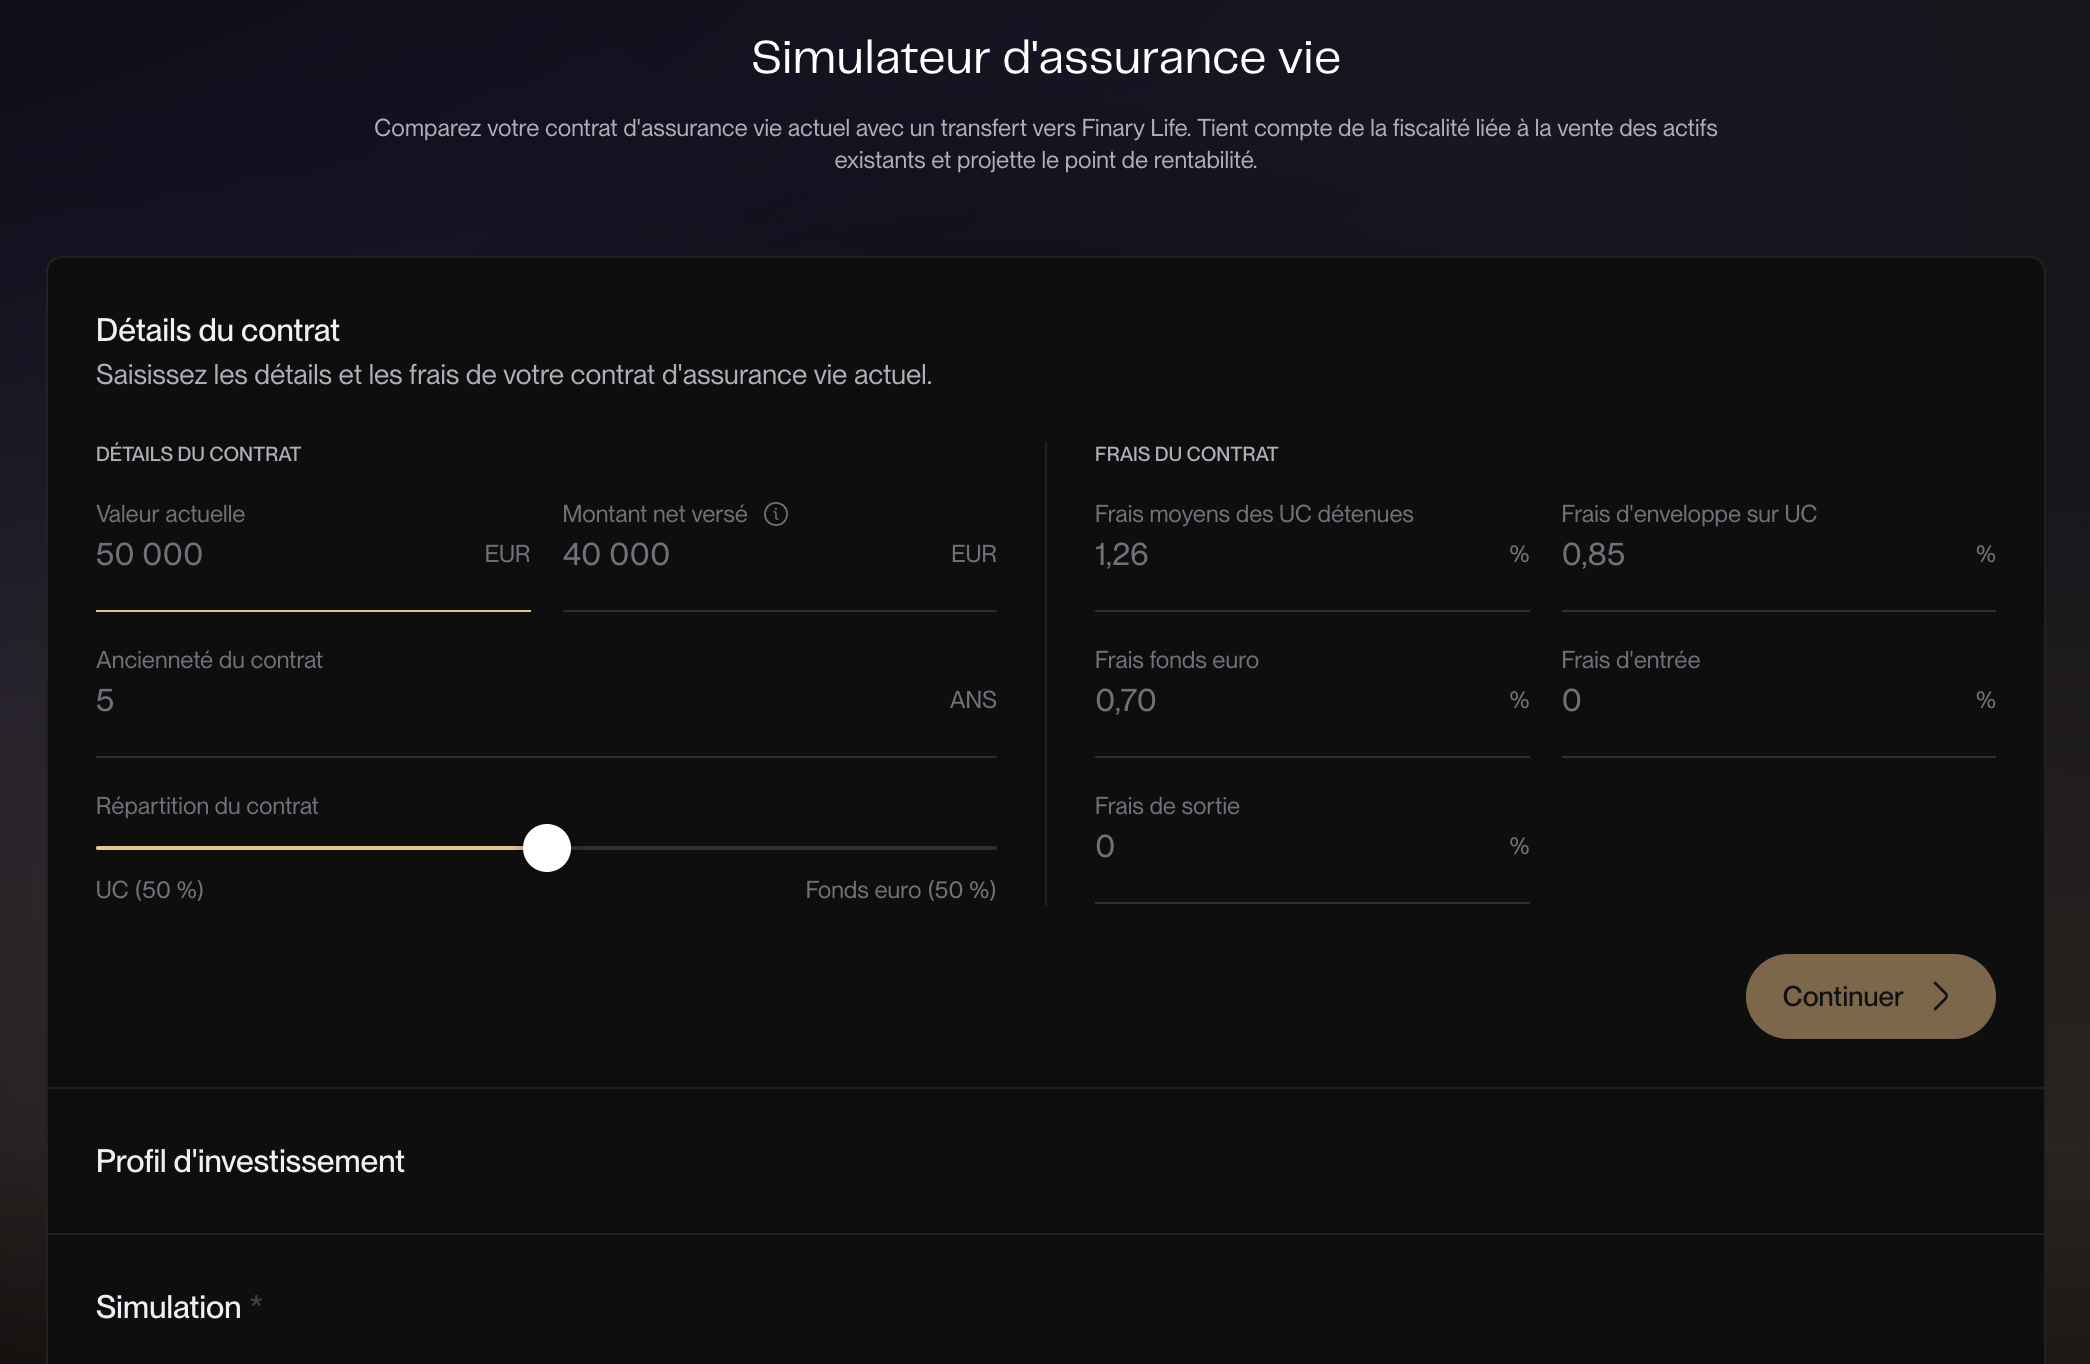The width and height of the screenshot is (2090, 1364).
Task: Click the EUR unit next to 40 000
Action: [974, 554]
